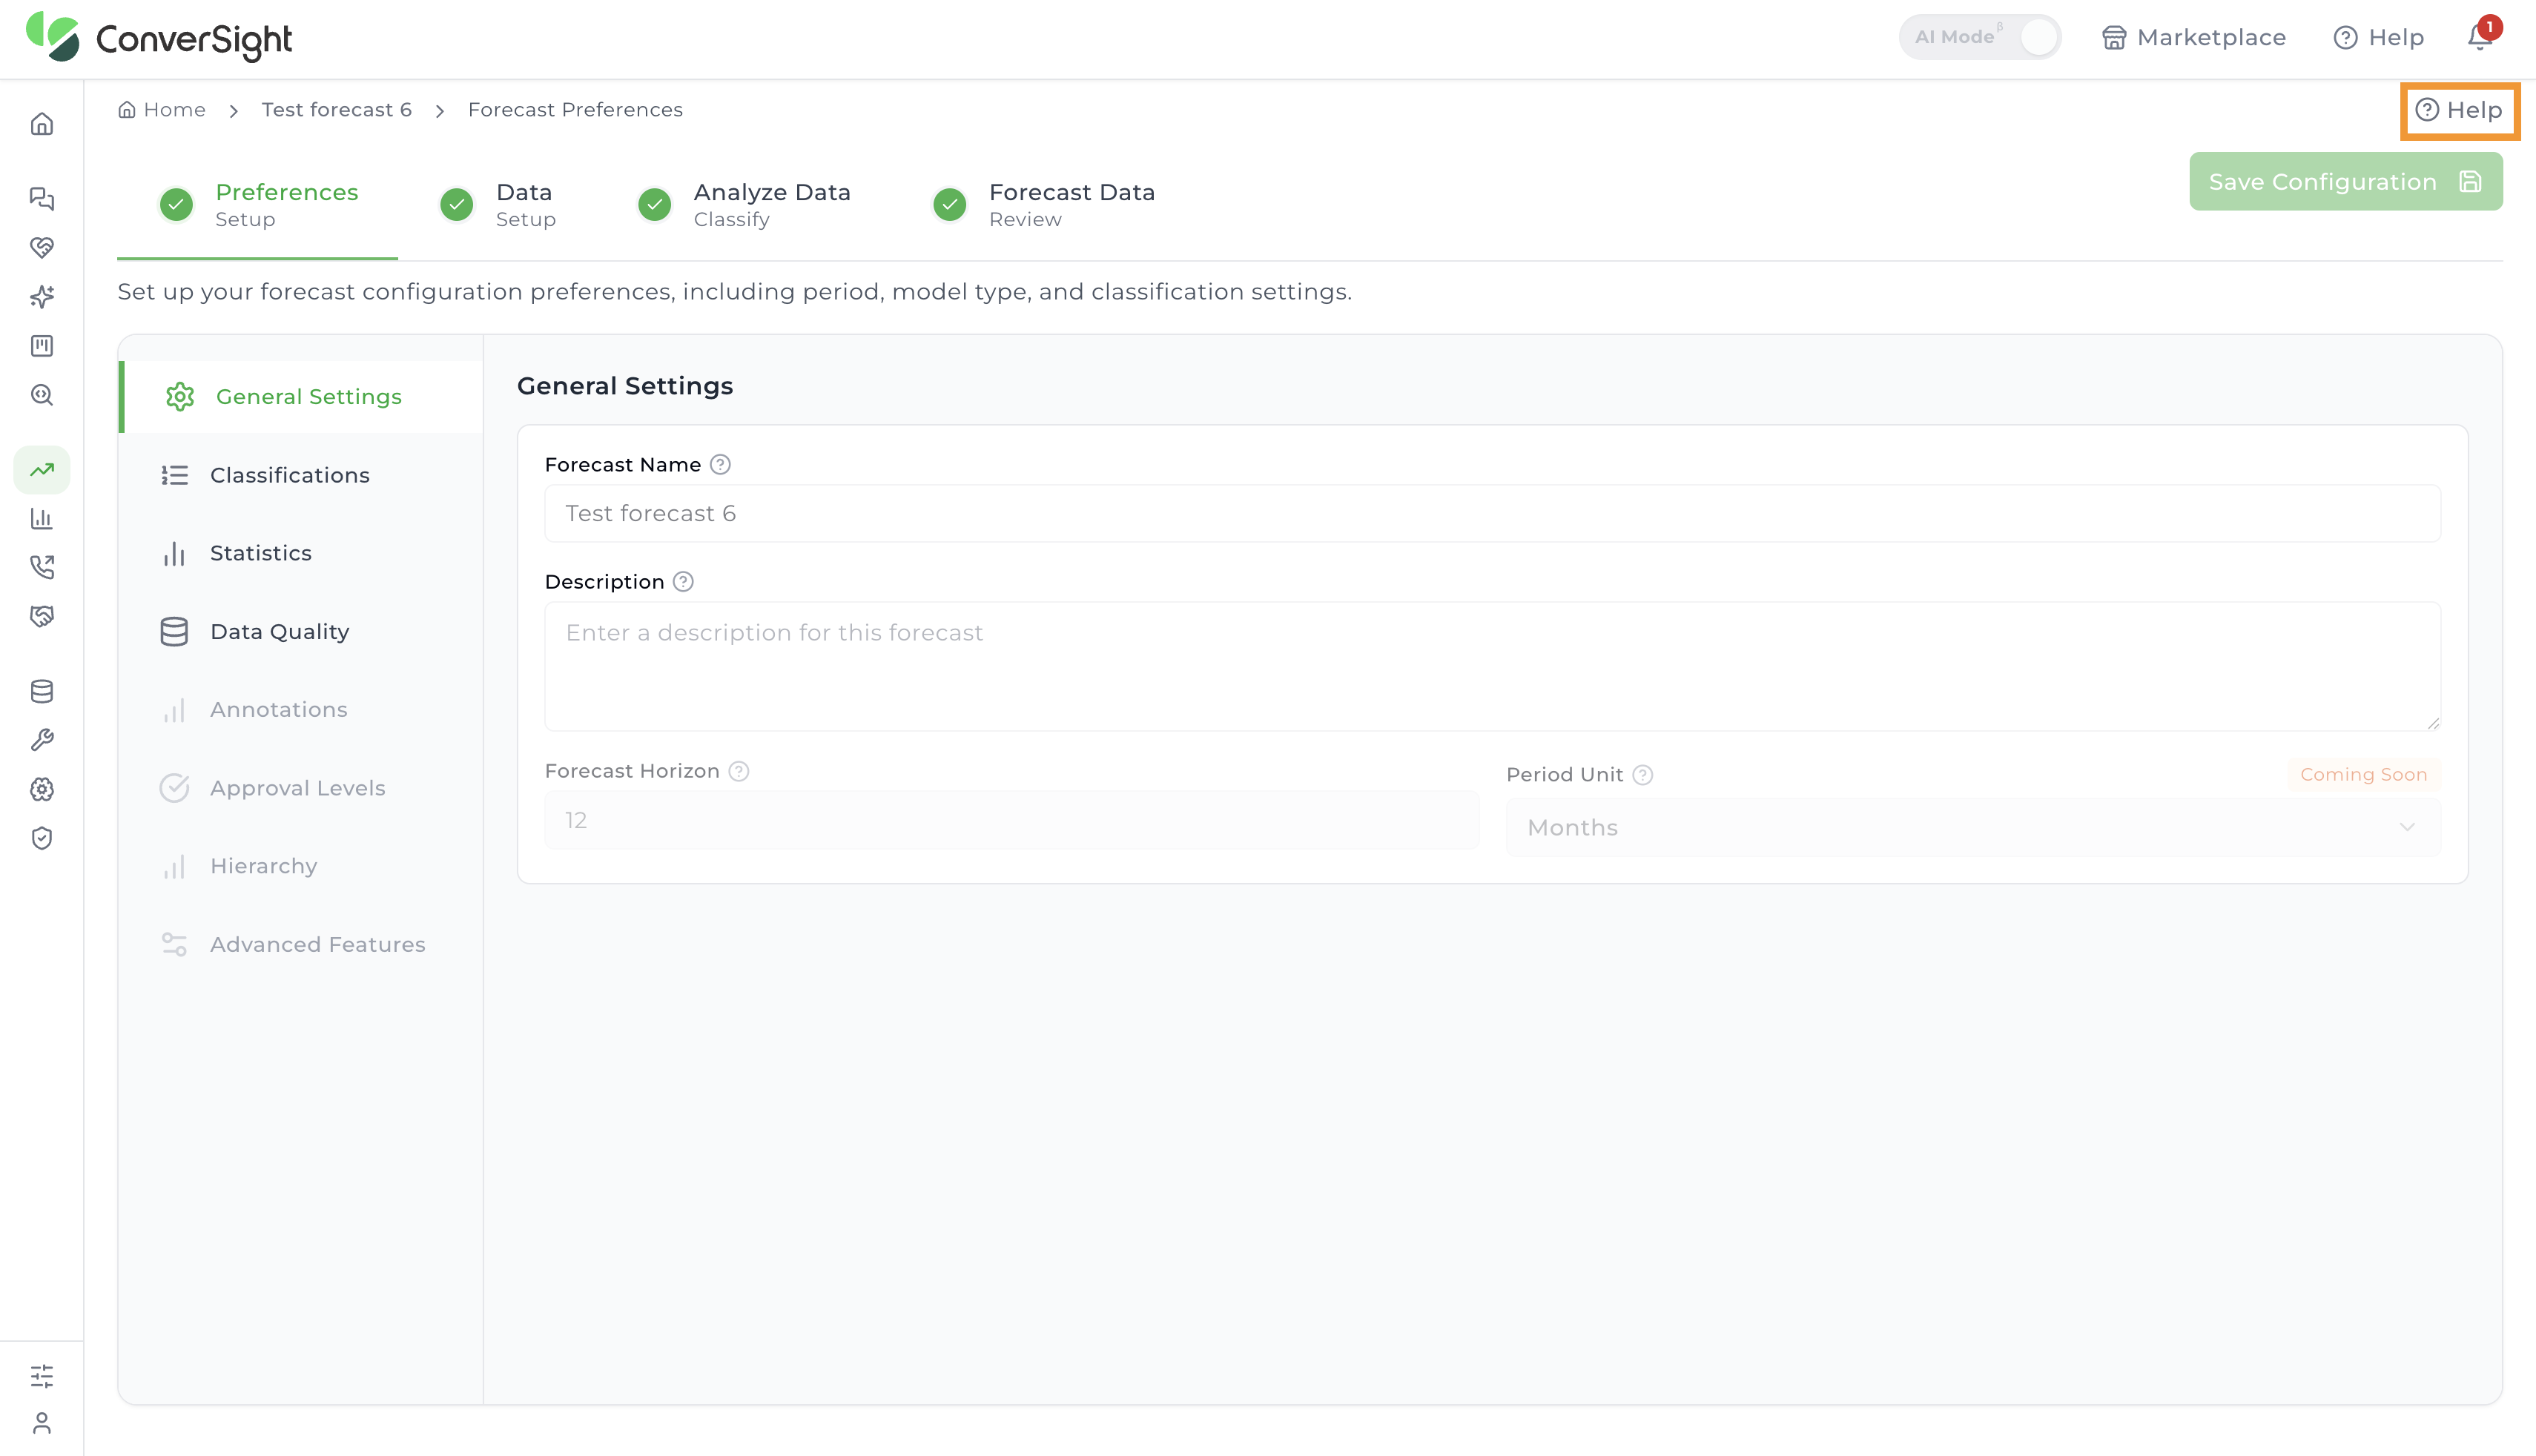This screenshot has width=2536, height=1456.
Task: Click the Save Configuration button
Action: (x=2346, y=182)
